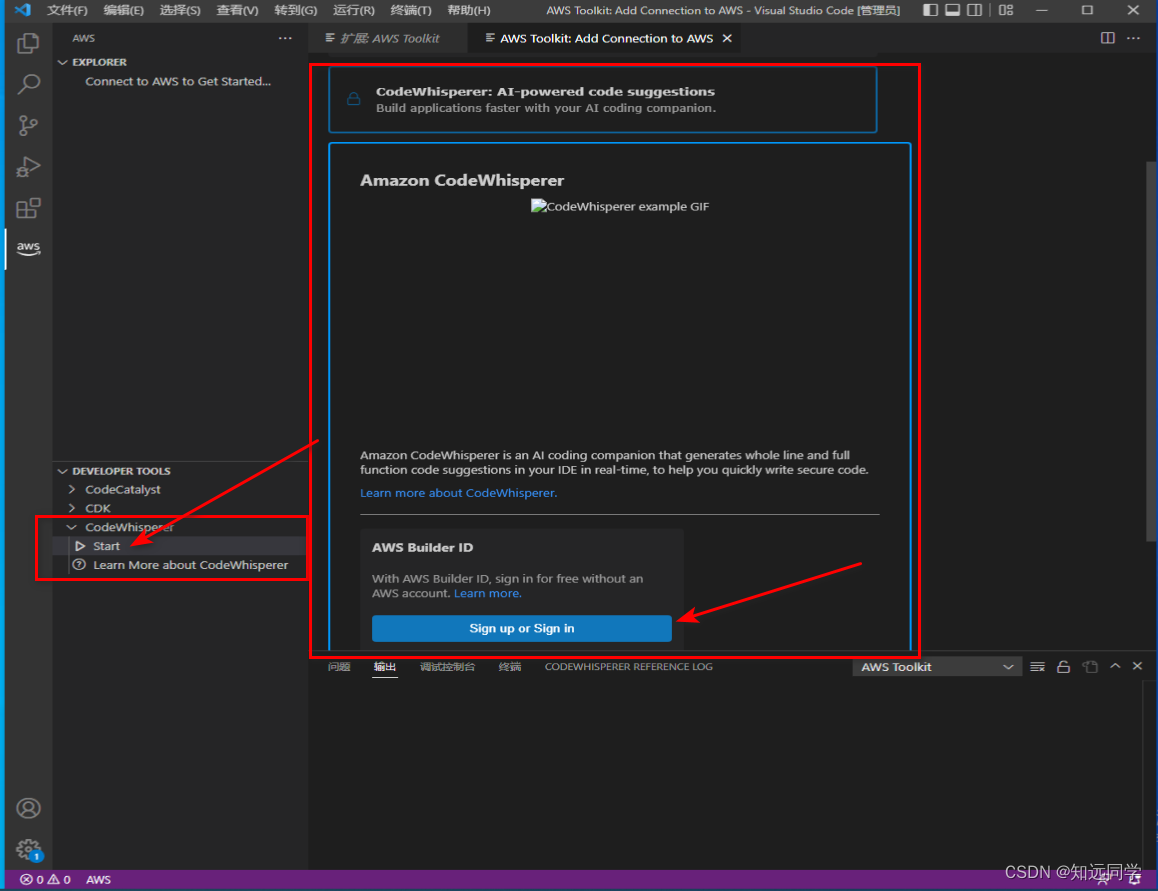This screenshot has width=1158, height=891.
Task: Click the errors and warnings status indicator
Action: (45, 879)
